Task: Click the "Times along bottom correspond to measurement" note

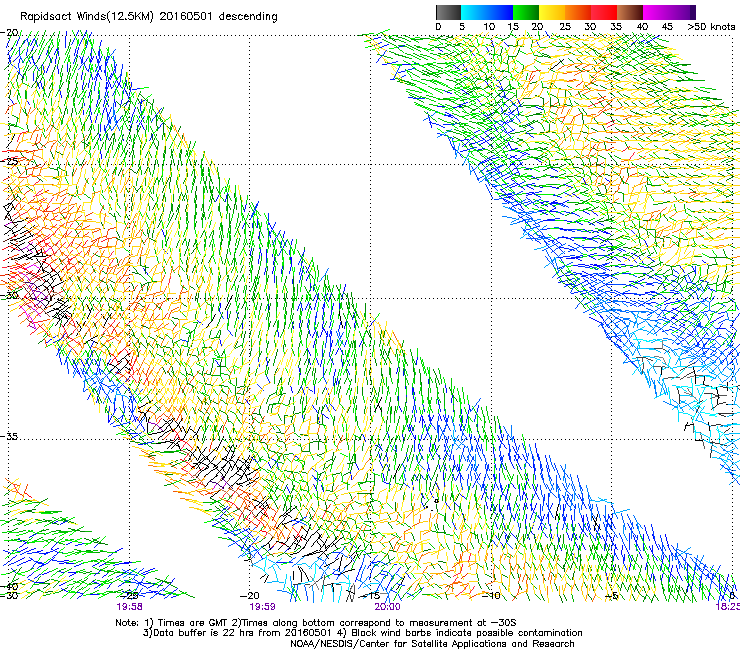Action: click(364, 623)
